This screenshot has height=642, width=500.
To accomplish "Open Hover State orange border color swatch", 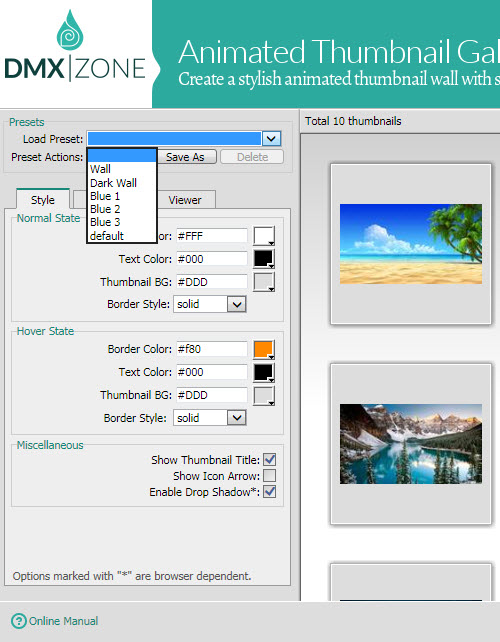I will [x=264, y=349].
